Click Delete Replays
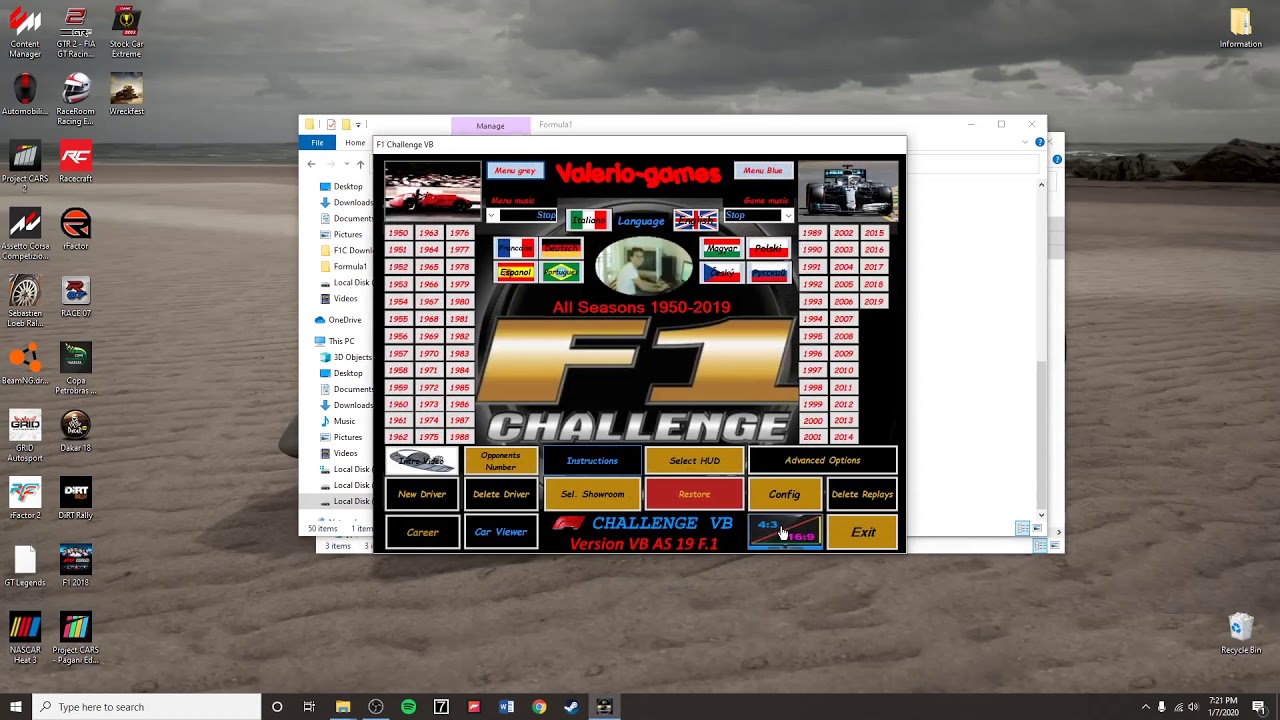The image size is (1280, 720). coord(862,494)
